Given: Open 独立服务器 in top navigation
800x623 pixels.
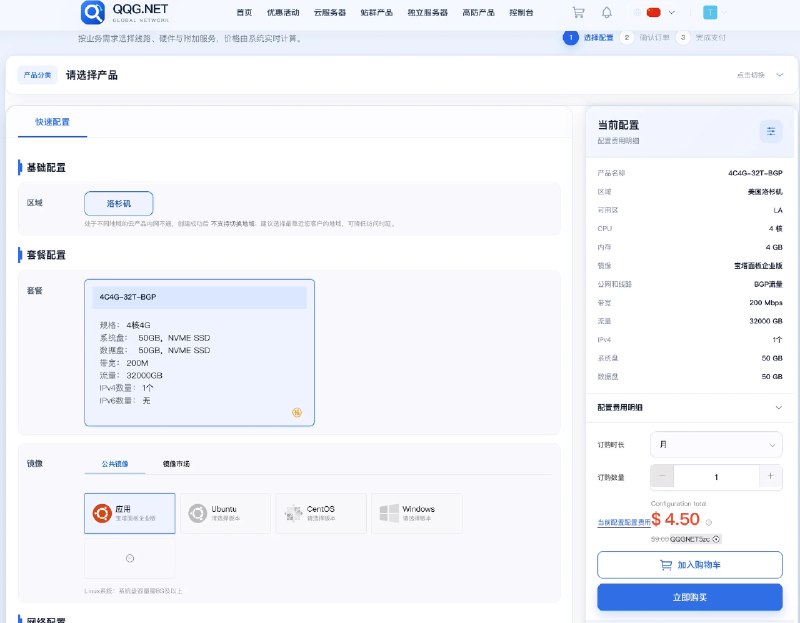Looking at the screenshot, I should 428,12.
